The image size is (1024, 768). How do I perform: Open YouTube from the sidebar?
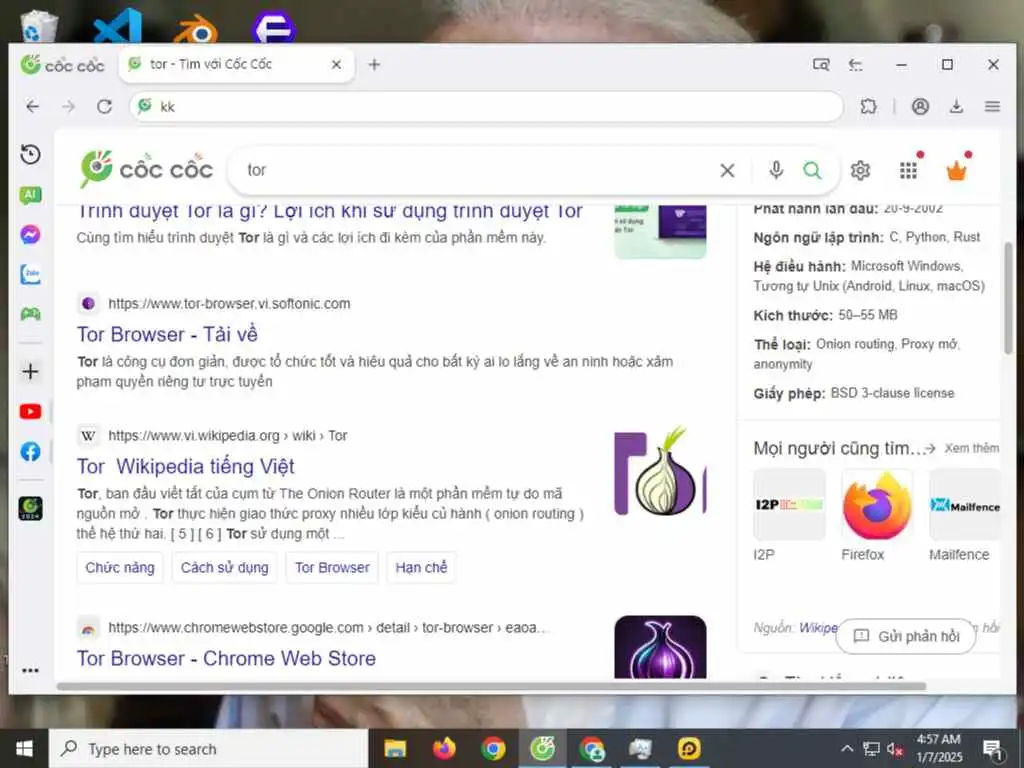[x=30, y=411]
